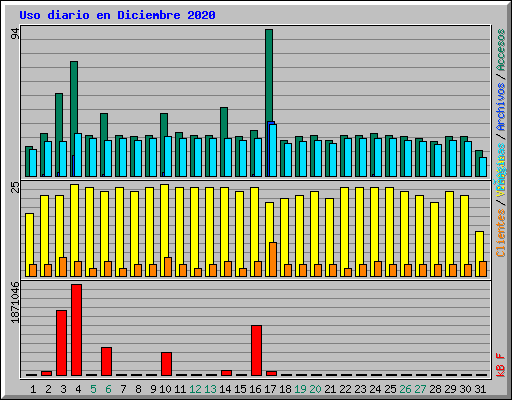The image size is (512, 400).
Task: Click the orange Clientes bar on day 17
Action: tap(273, 259)
